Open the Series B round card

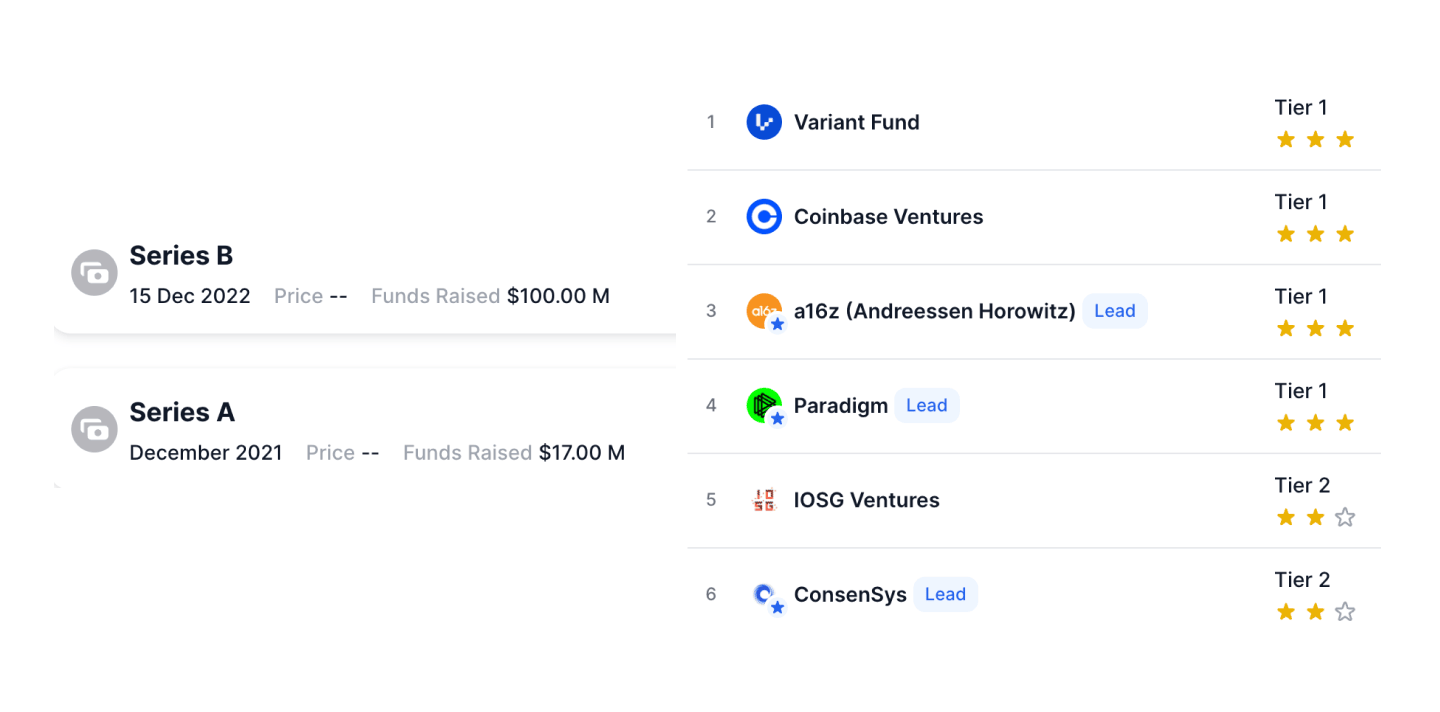click(365, 274)
